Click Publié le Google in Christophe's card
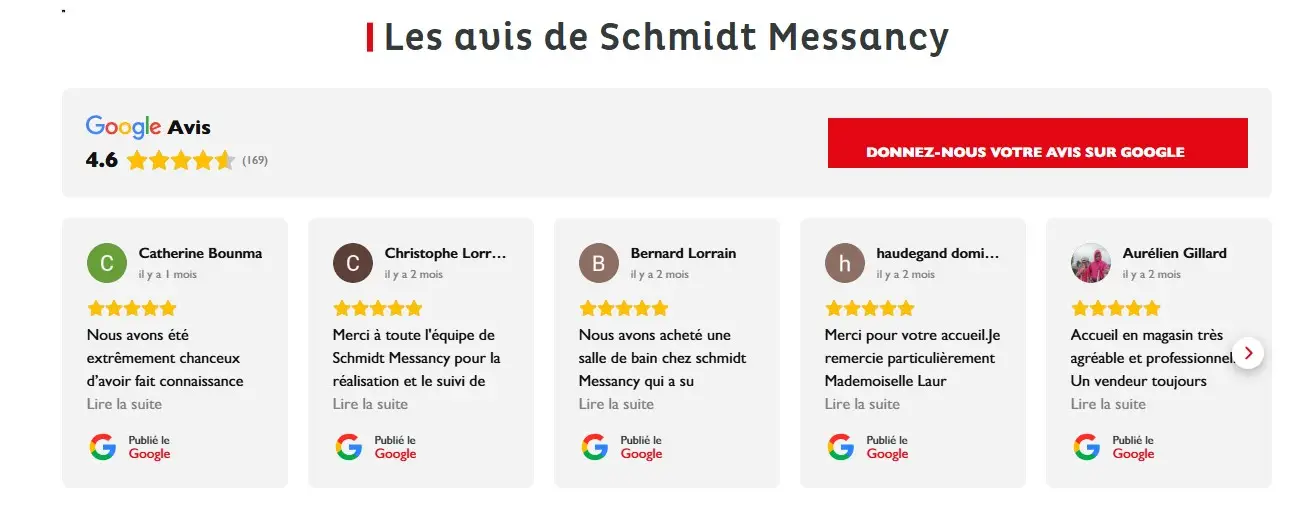This screenshot has height=506, width=1315. coord(393,447)
